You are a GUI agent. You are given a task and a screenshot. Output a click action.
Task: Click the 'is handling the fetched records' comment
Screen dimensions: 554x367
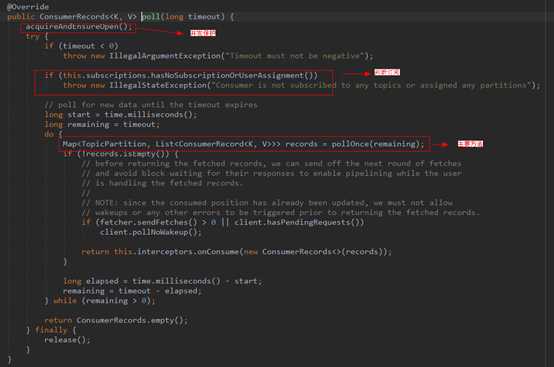(162, 183)
